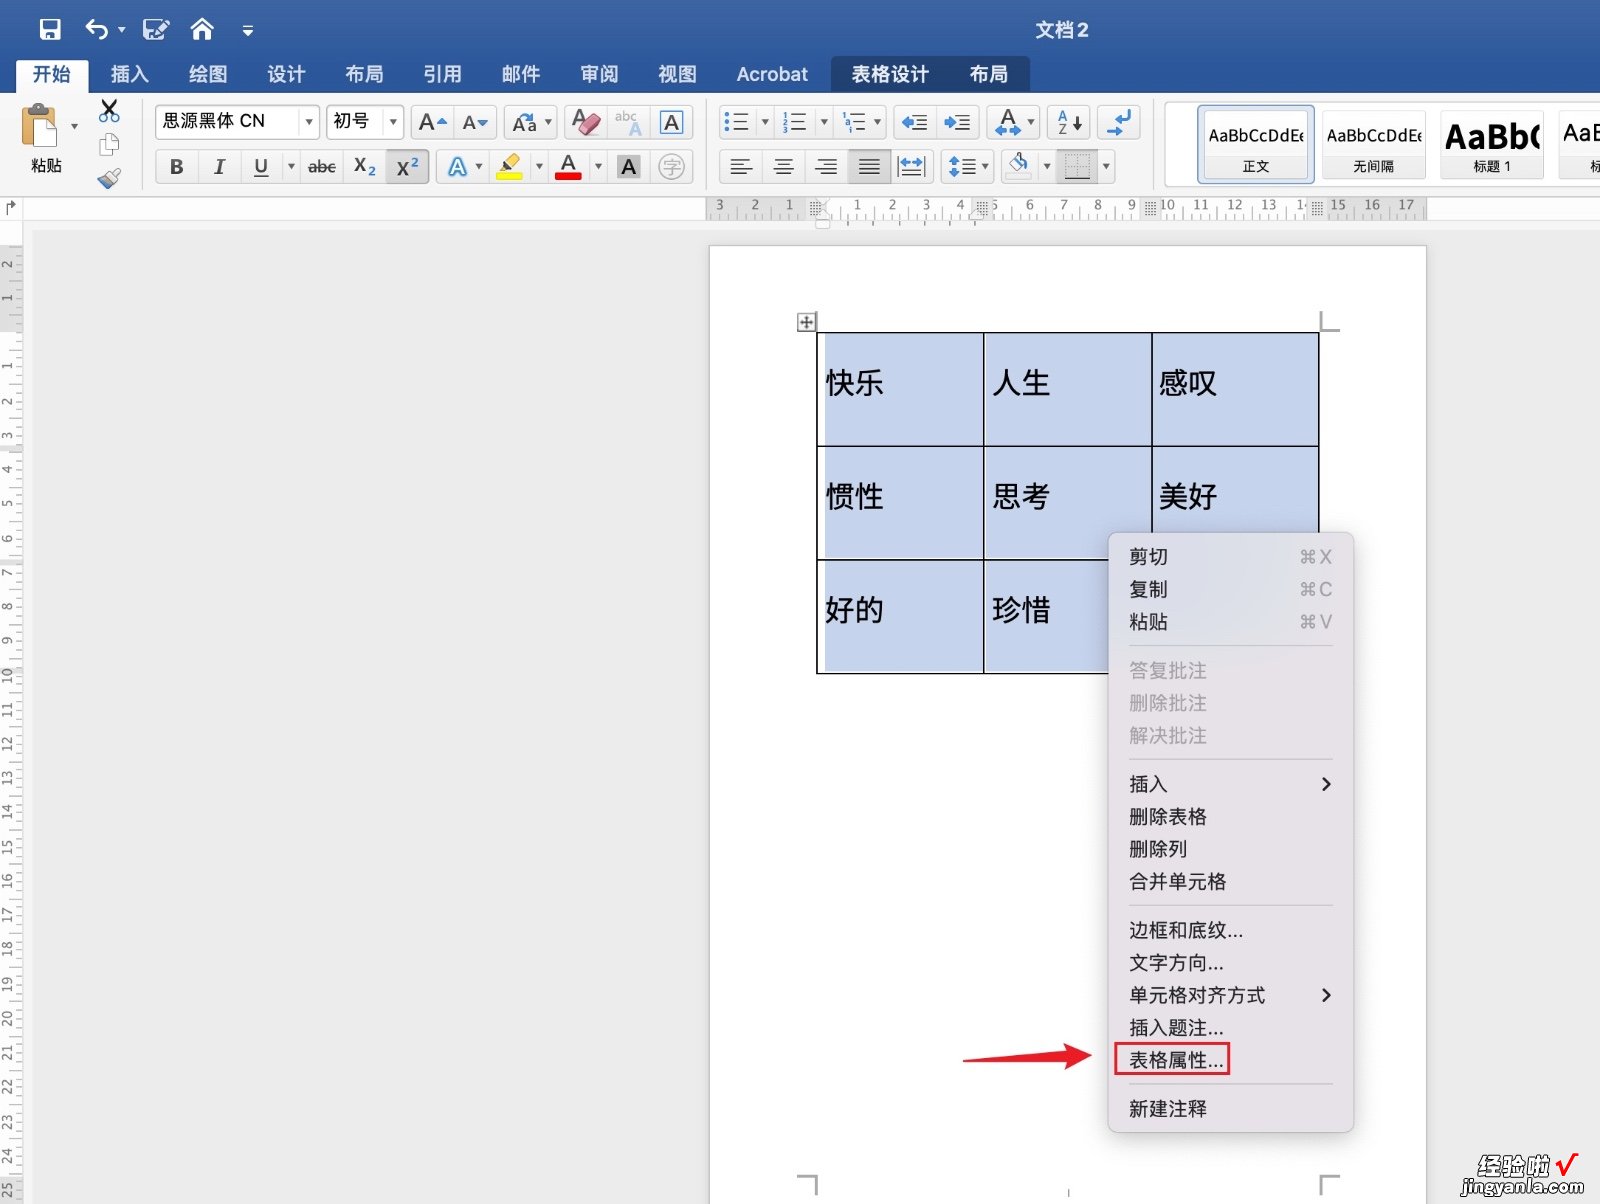Screen dimensions: 1600x1204
Task: Select 新建注释 in context menu
Action: coord(1168,1109)
